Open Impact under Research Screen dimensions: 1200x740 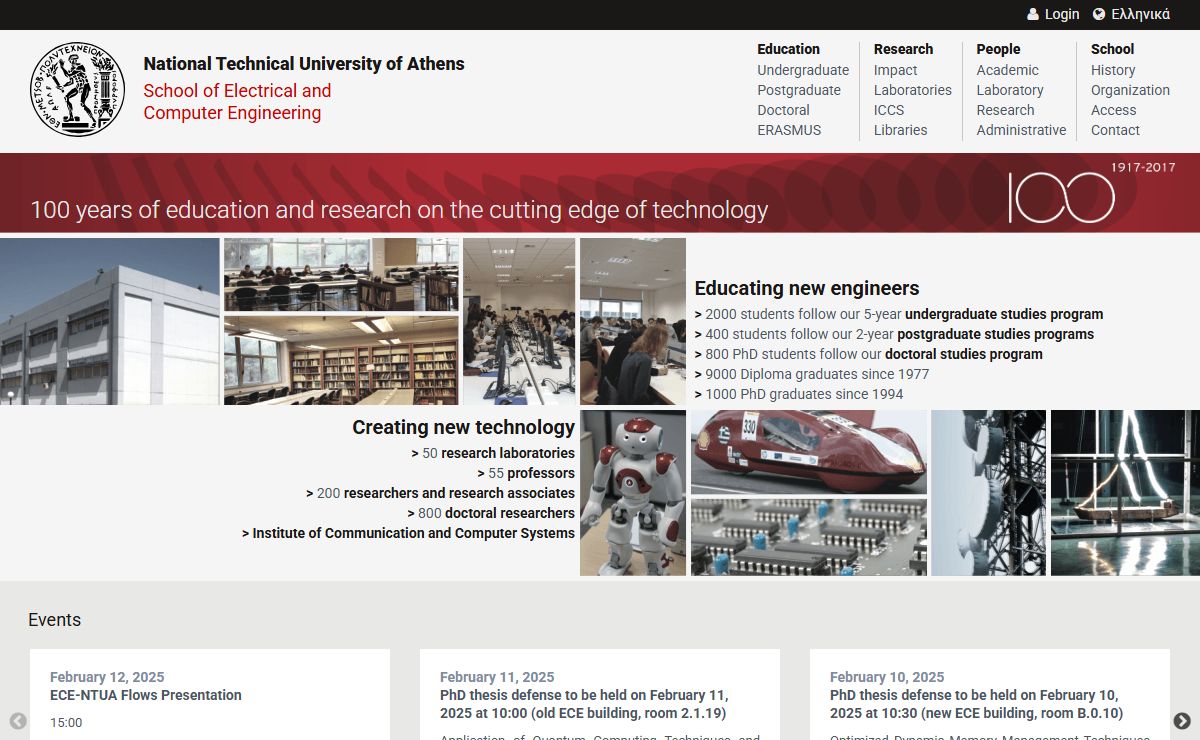(x=895, y=70)
